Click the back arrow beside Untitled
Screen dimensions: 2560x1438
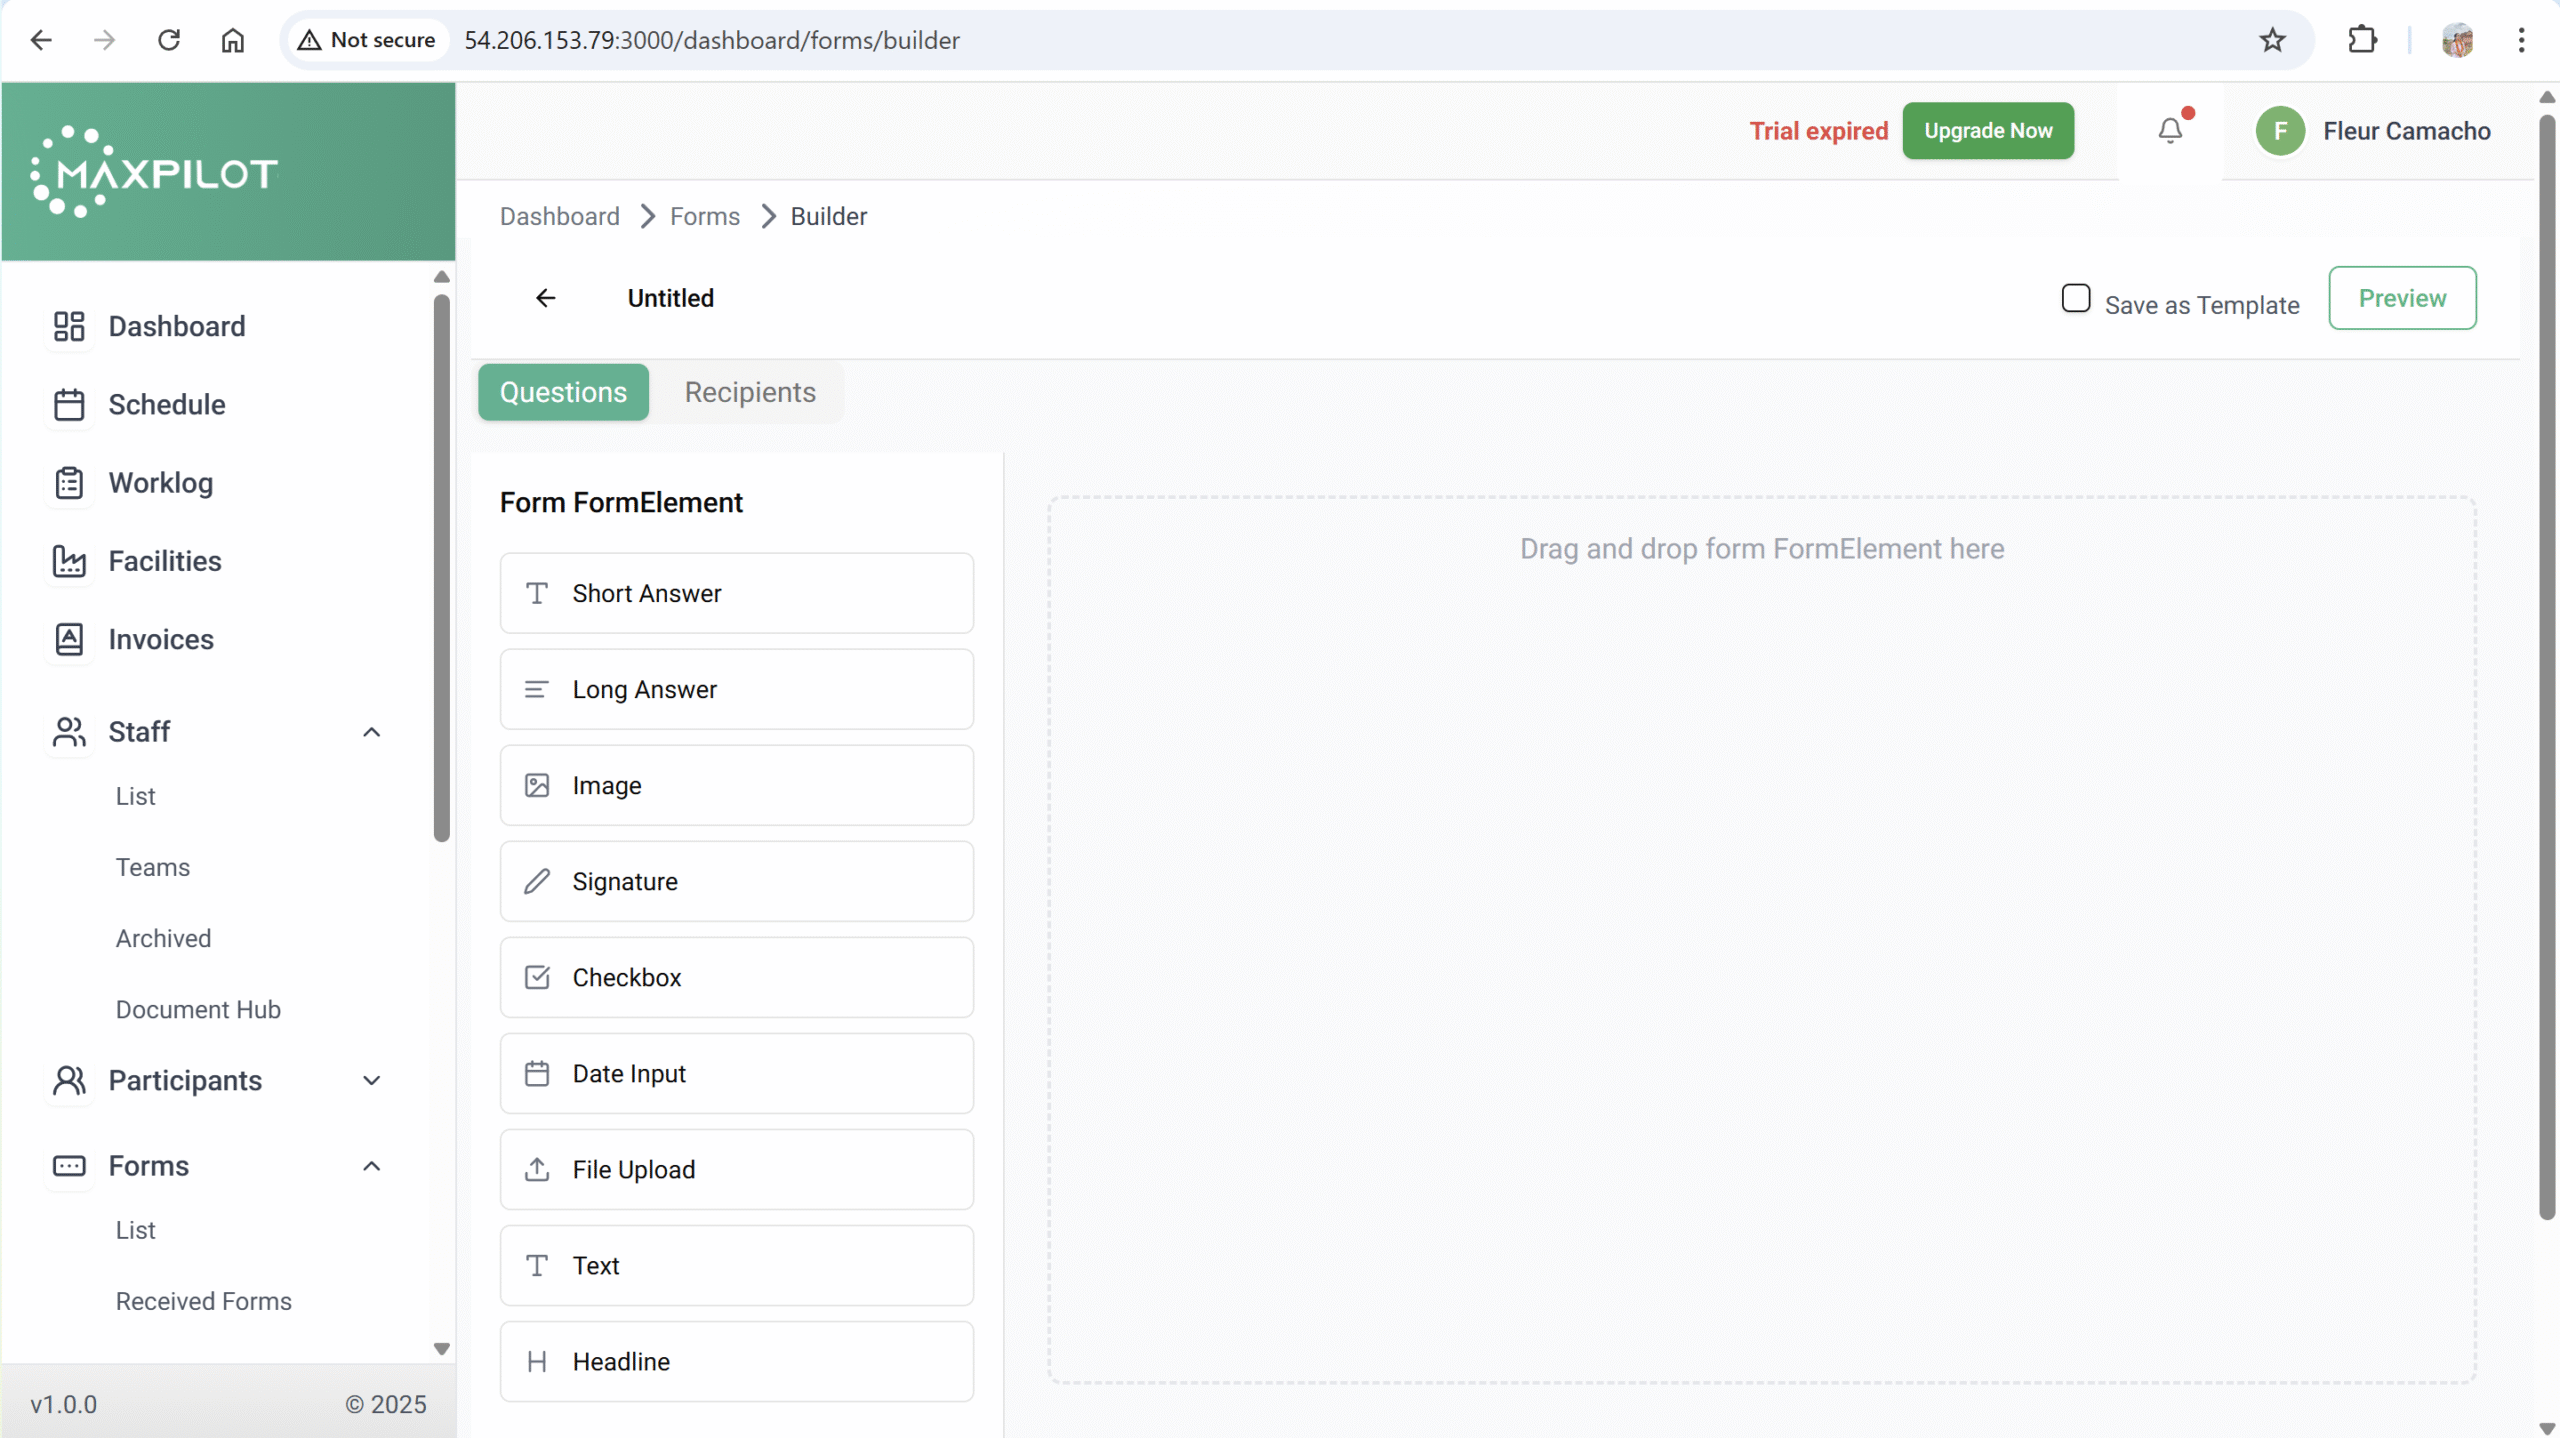[545, 298]
